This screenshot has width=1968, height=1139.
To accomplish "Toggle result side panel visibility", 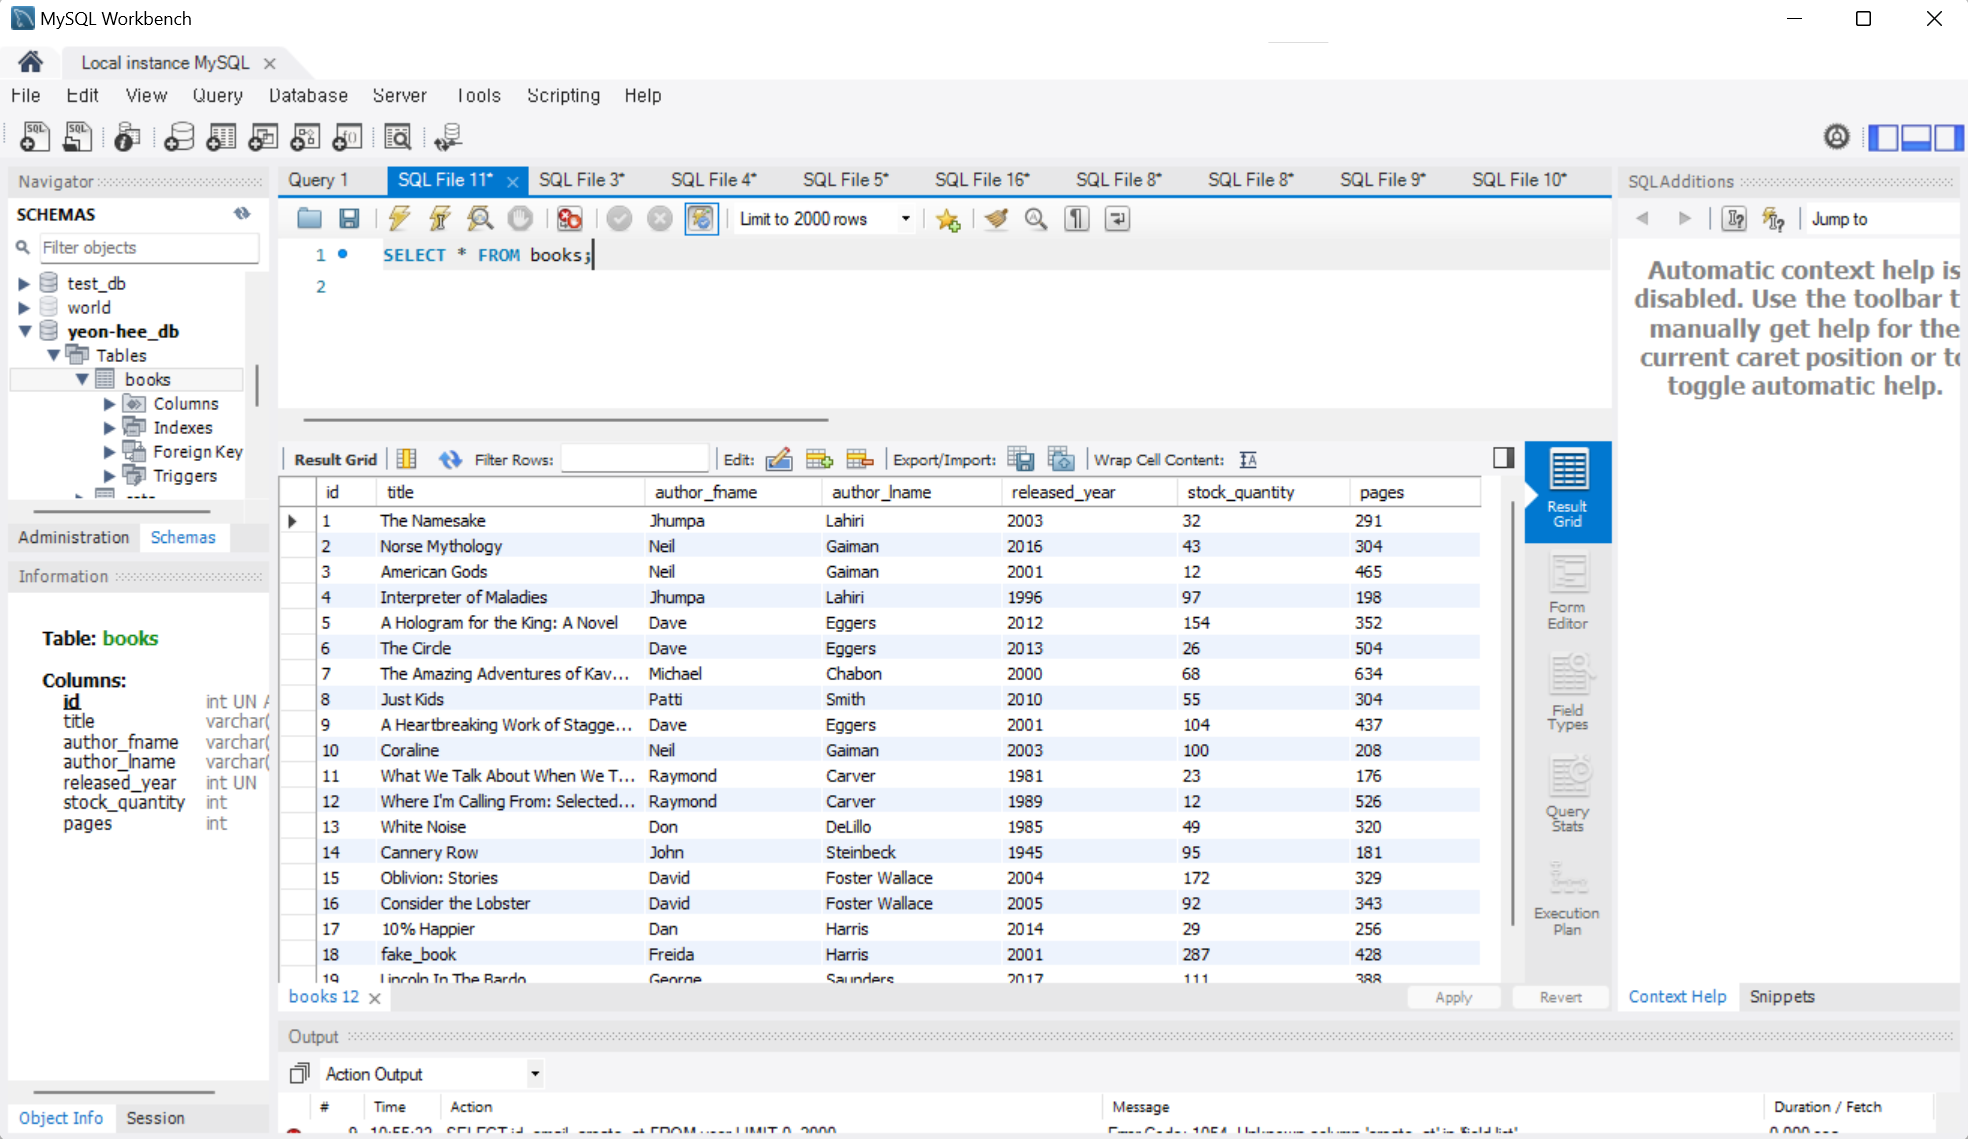I will [x=1503, y=458].
